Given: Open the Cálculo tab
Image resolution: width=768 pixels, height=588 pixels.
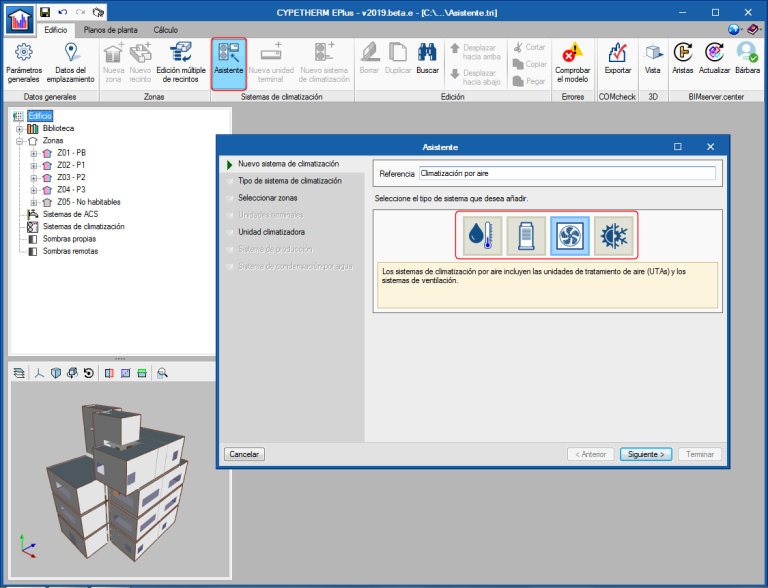Looking at the screenshot, I should 165,30.
